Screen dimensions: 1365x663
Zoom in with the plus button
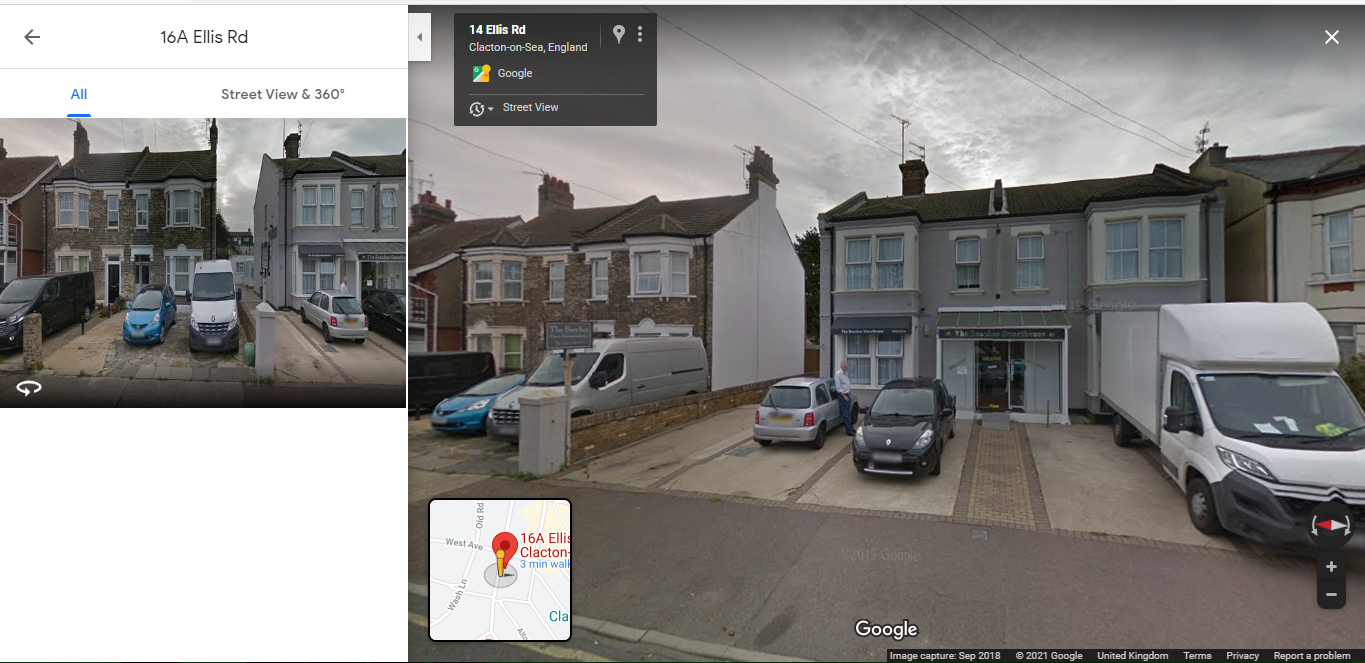coord(1331,567)
